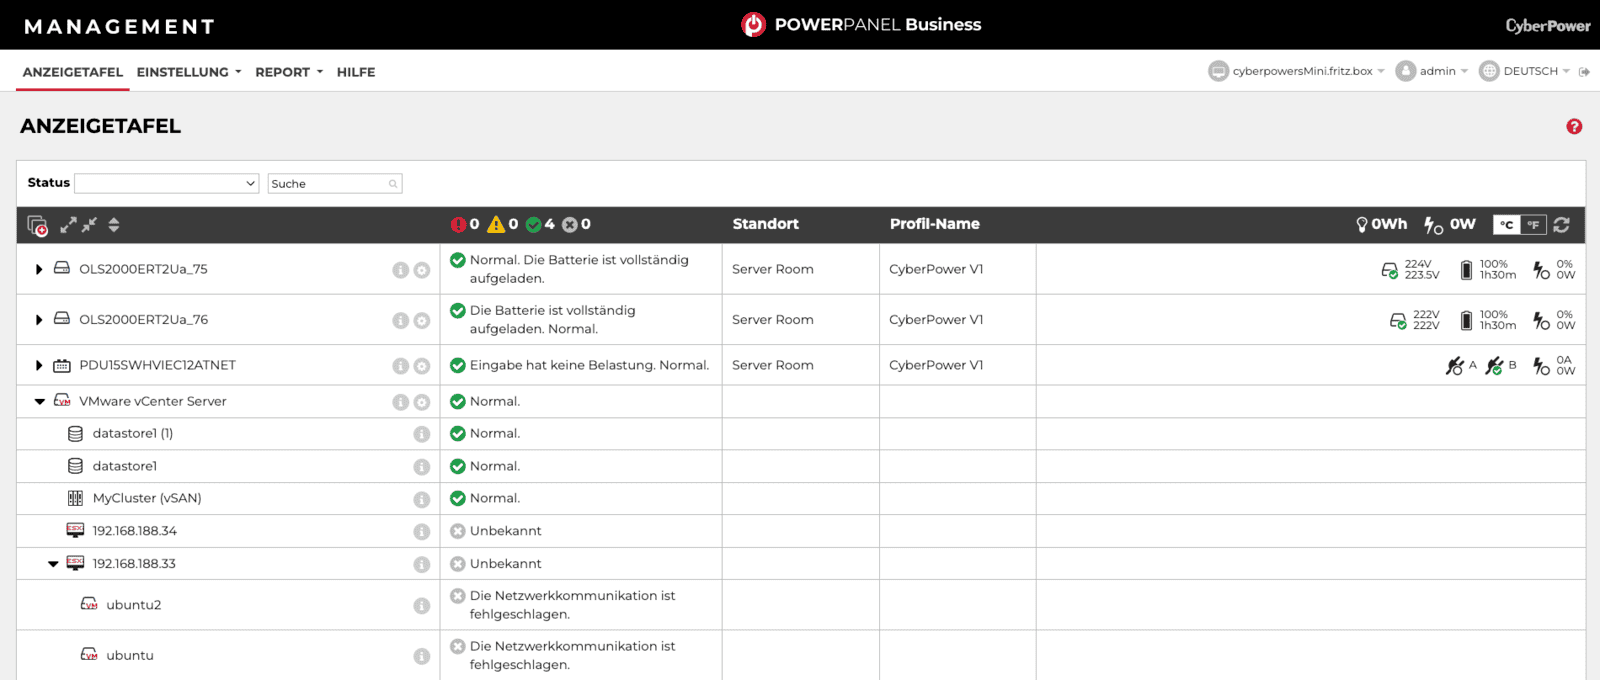Open the admin user dropdown
This screenshot has width=1600, height=680.
pos(1432,71)
